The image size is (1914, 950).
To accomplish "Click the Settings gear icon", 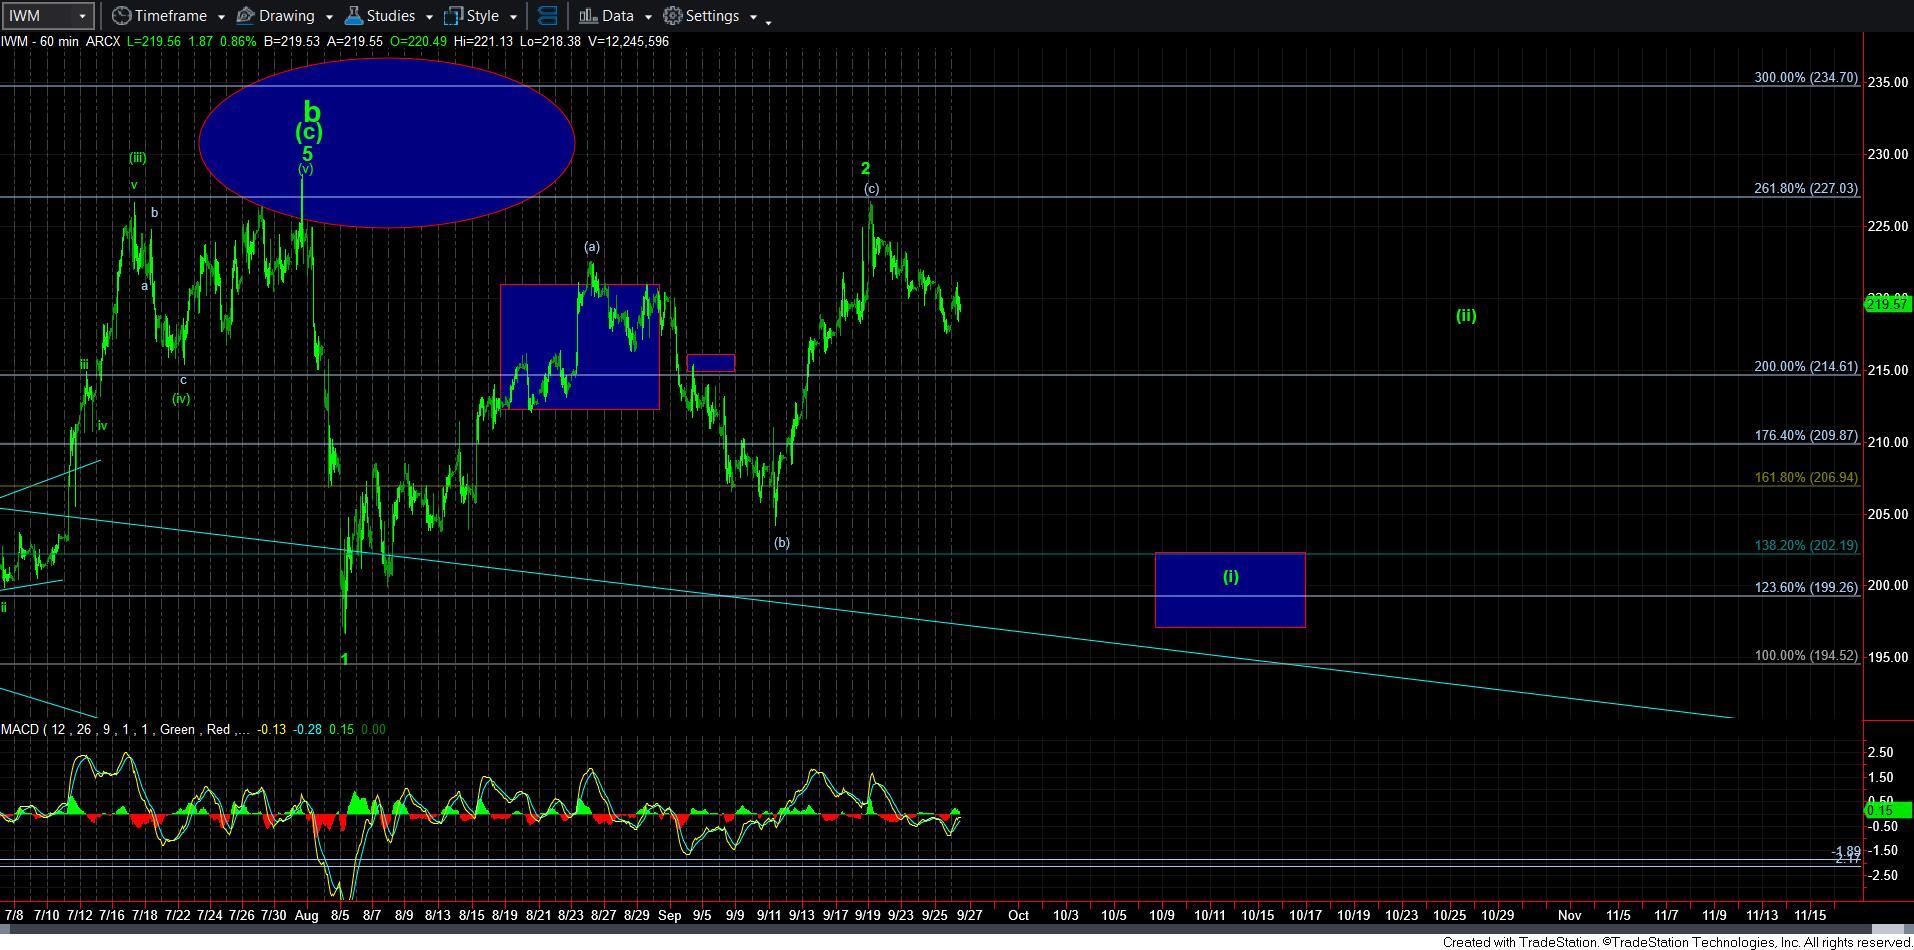I will point(673,16).
